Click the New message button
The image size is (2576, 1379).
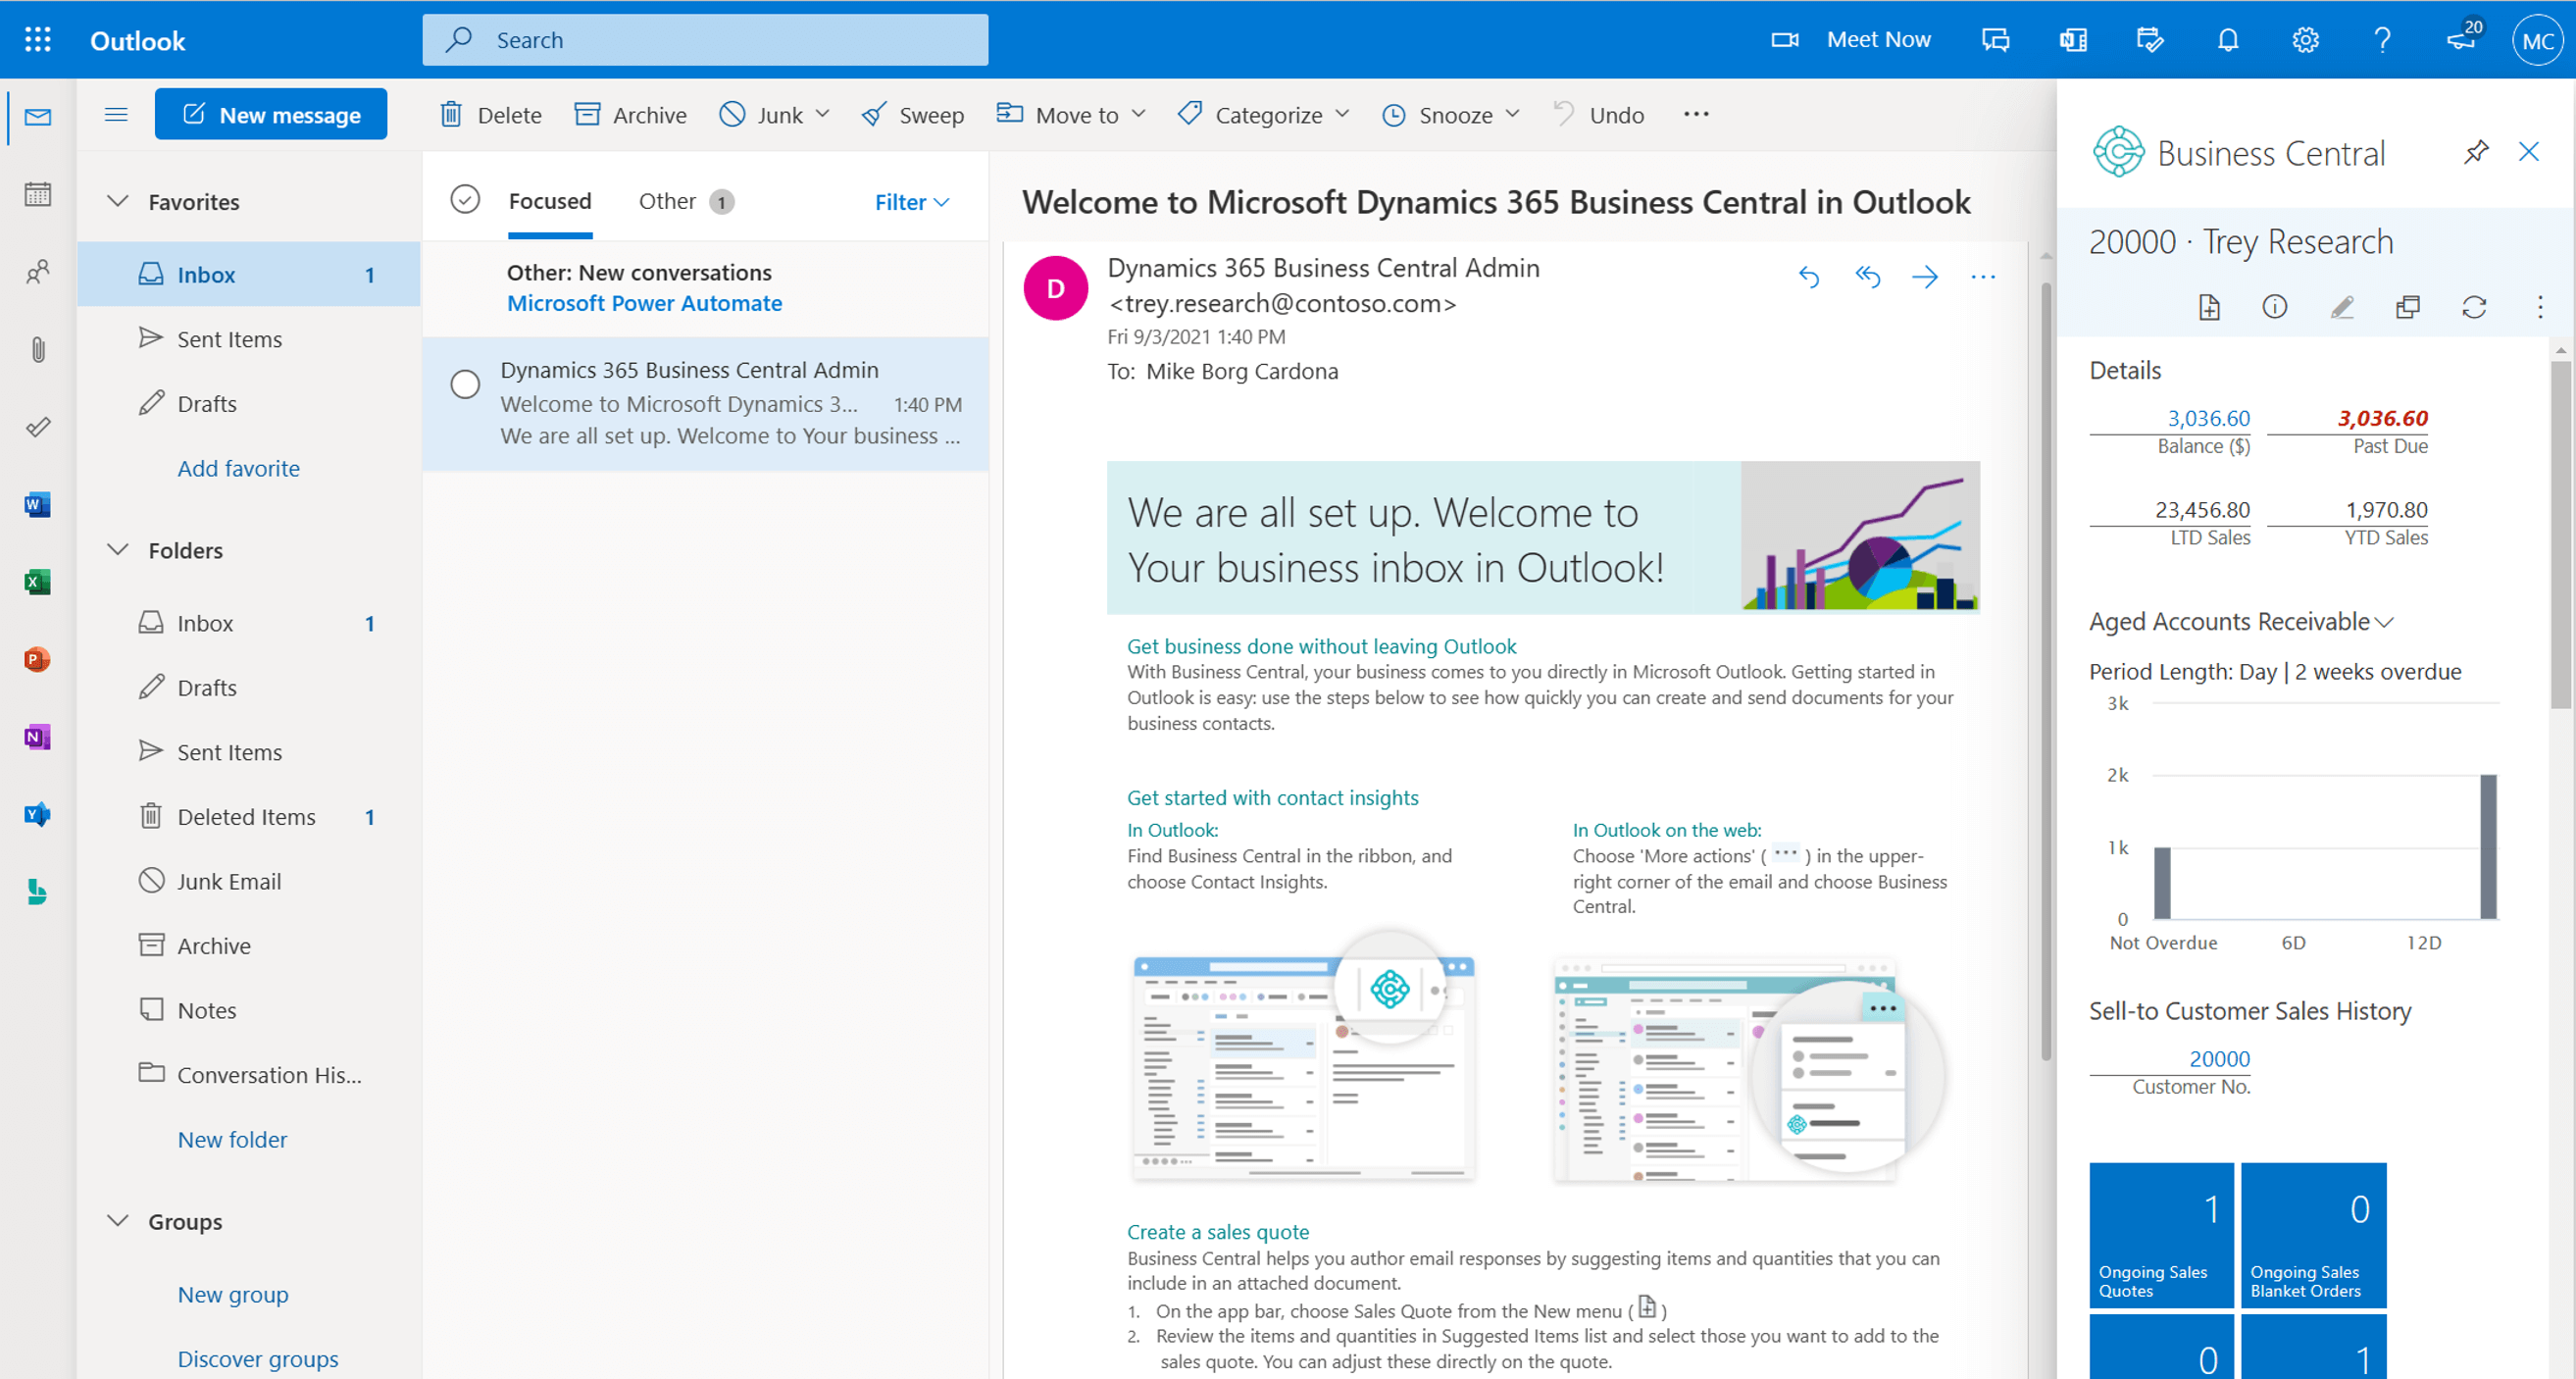[271, 114]
